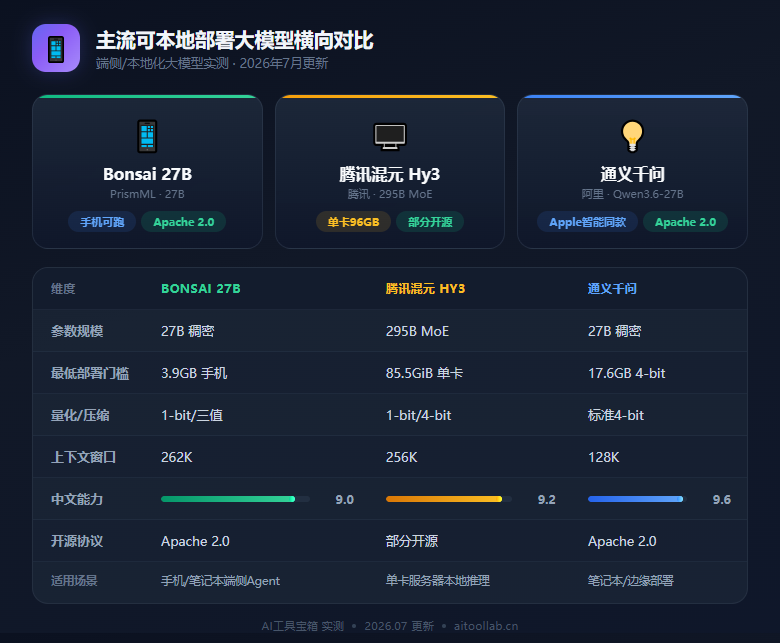Select Apache 2.0 tag on 通义千问 card
Viewport: 780px width, 643px height.
coord(685,222)
